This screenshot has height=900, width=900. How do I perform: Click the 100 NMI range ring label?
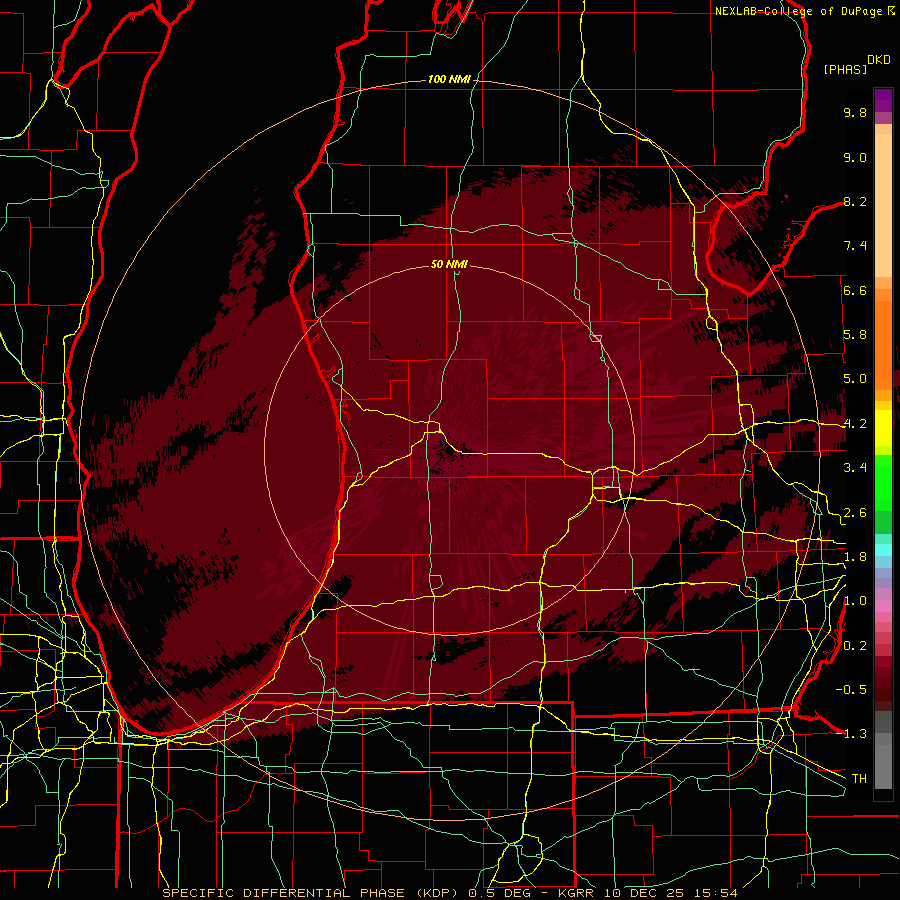click(449, 79)
